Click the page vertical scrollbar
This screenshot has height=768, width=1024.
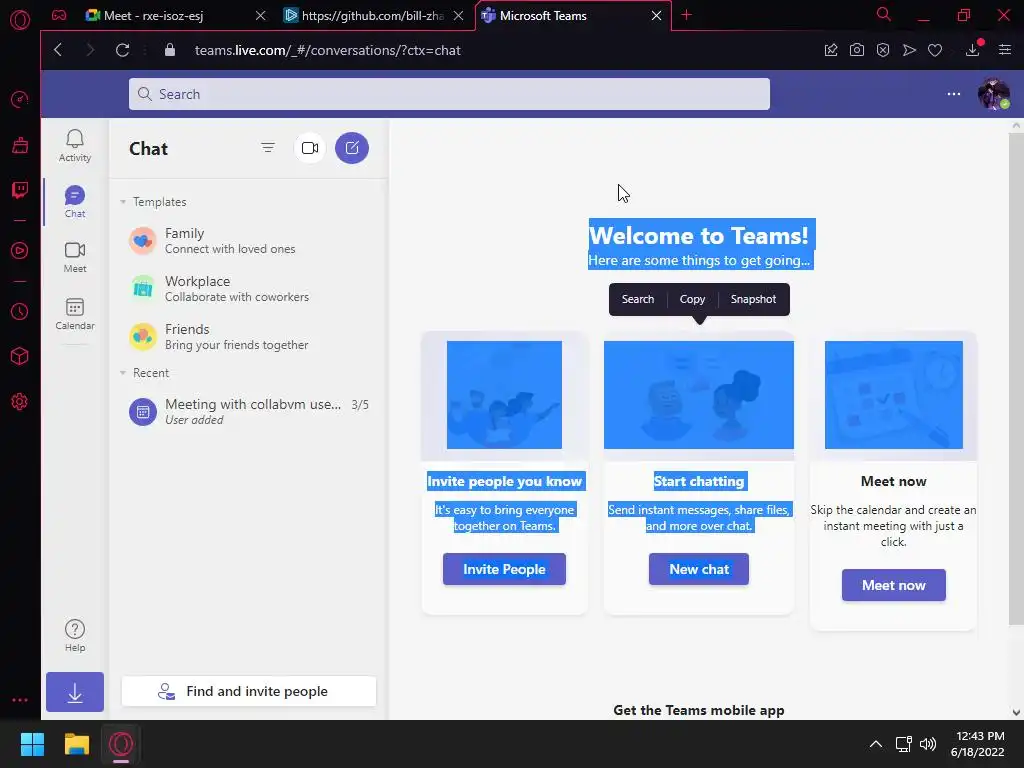(x=1016, y=379)
